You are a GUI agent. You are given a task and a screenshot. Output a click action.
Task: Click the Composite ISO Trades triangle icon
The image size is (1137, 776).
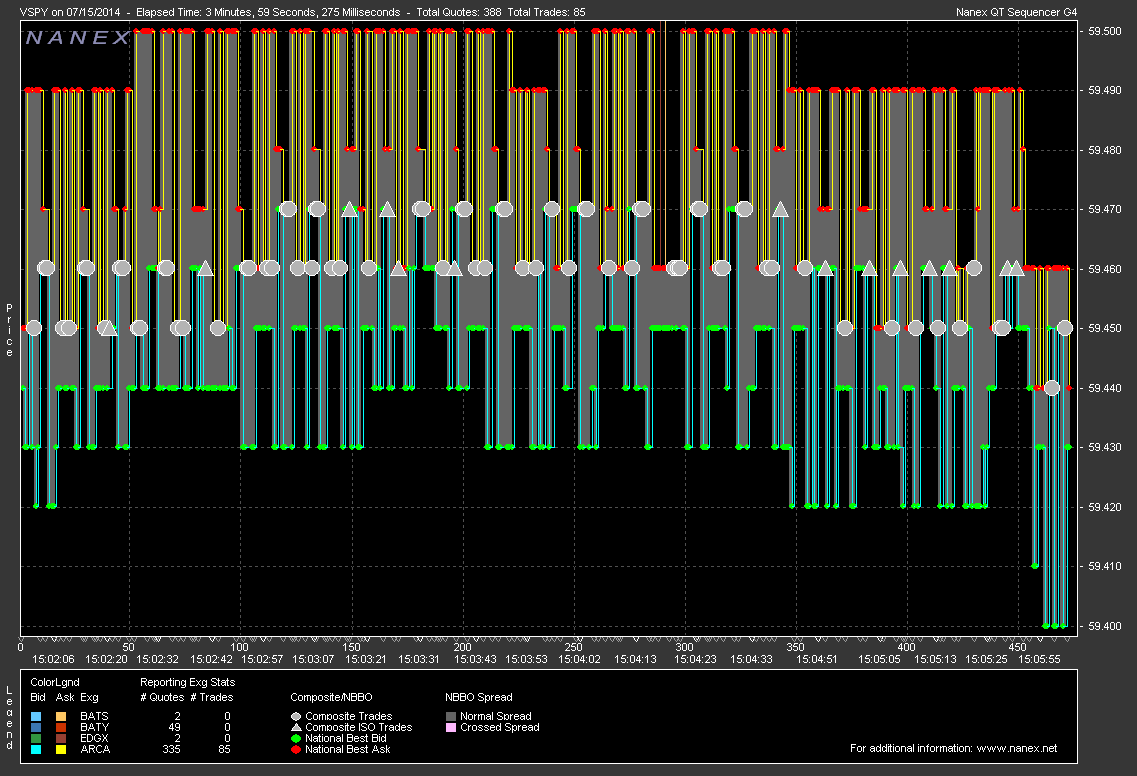pos(296,727)
